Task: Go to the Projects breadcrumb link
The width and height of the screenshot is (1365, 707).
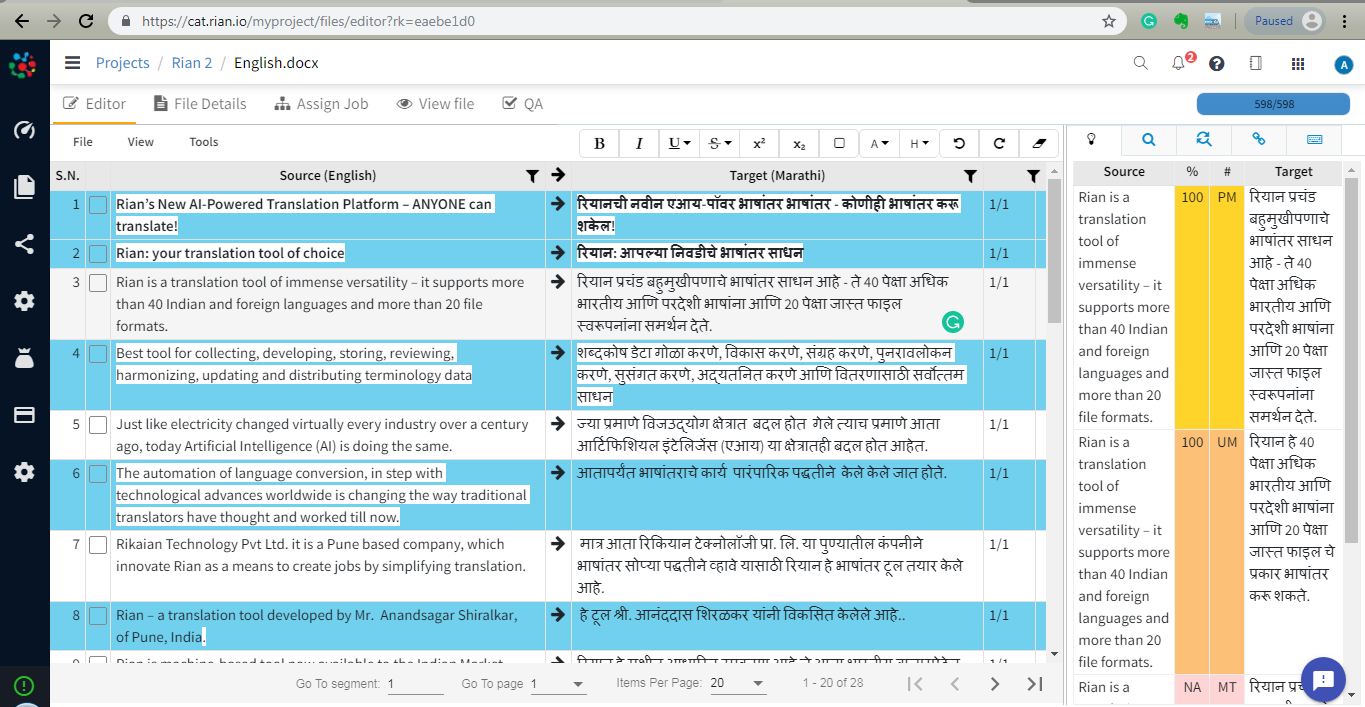Action: pos(122,63)
